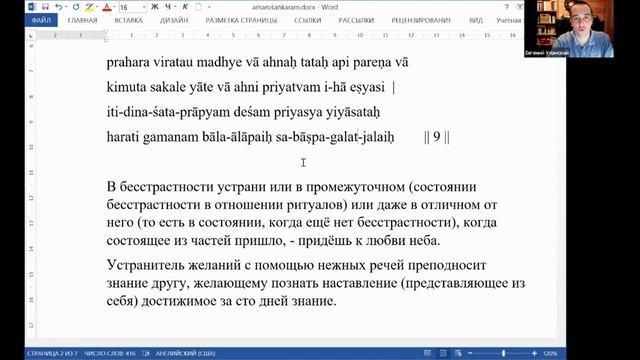Apply the yellow text highlight color
The width and height of the screenshot is (640, 360).
89,7
